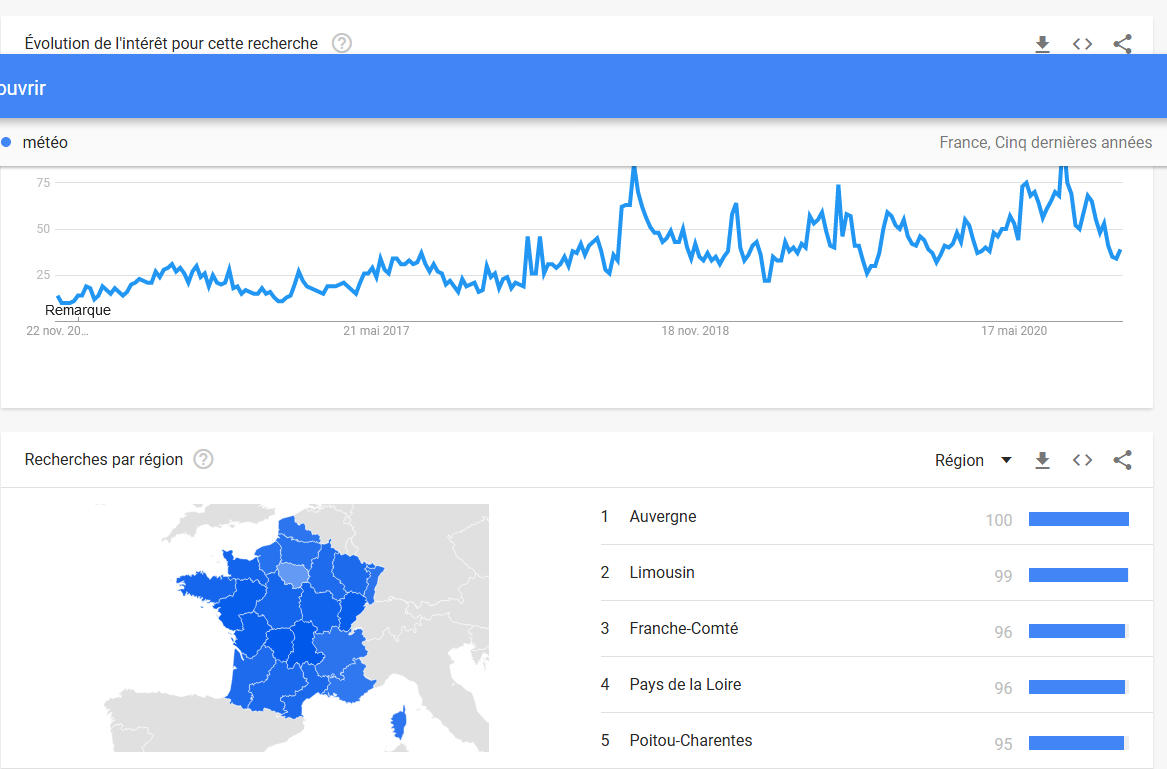This screenshot has width=1167, height=769.
Task: Click Corsica on the France map
Action: [398, 726]
